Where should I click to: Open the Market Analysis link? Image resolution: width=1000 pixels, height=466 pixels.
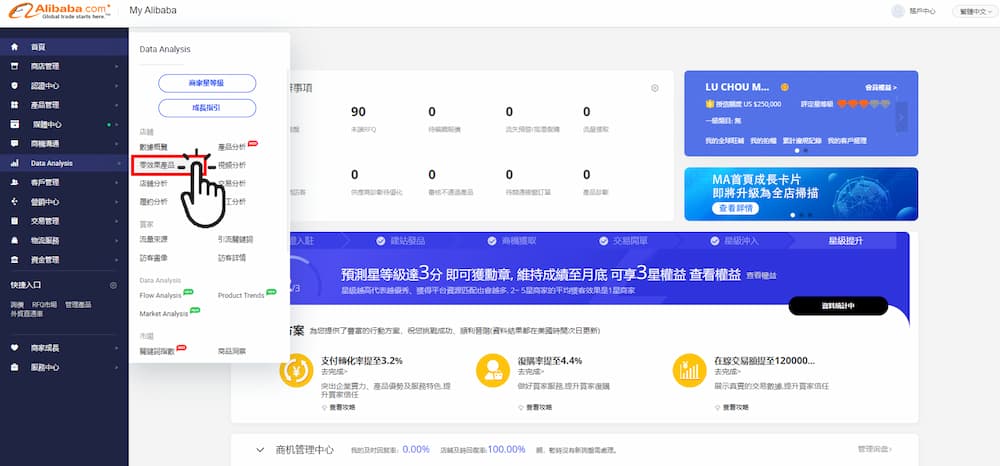164,314
